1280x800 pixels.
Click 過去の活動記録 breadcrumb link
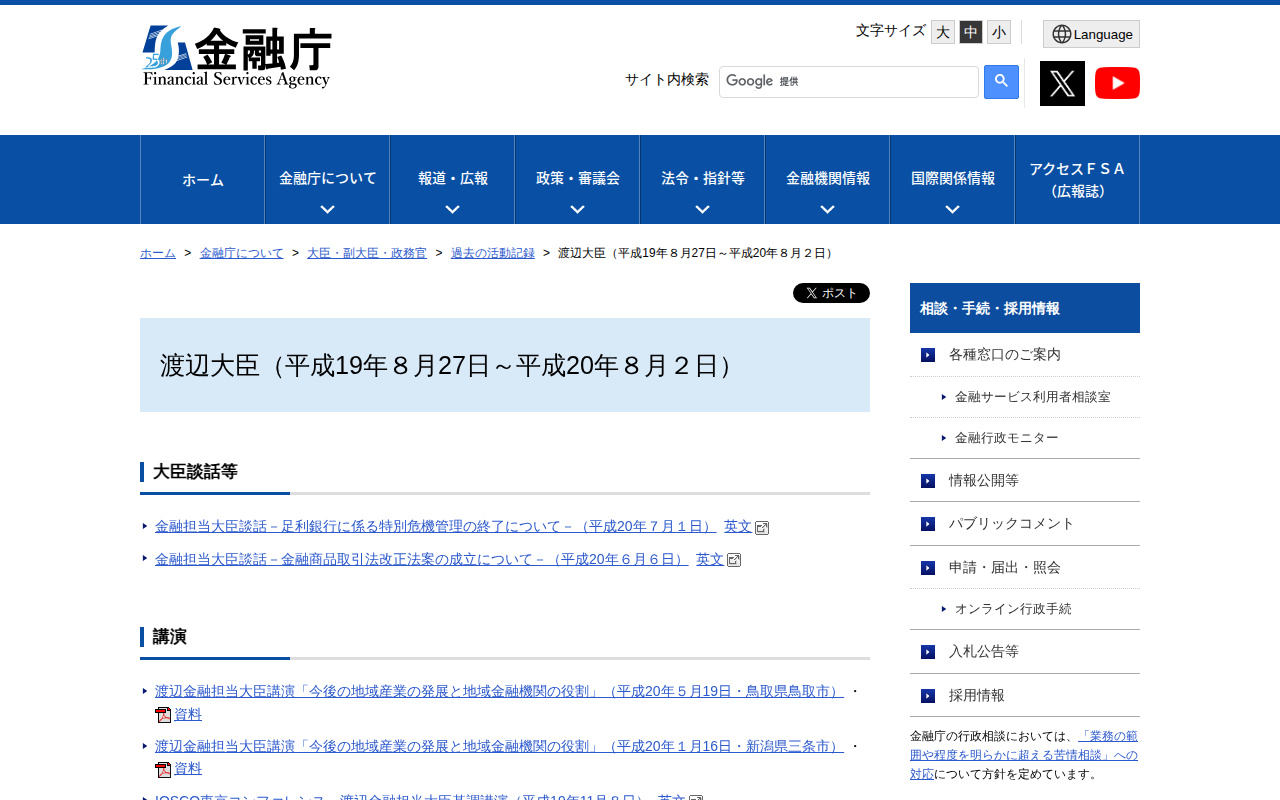[x=493, y=253]
